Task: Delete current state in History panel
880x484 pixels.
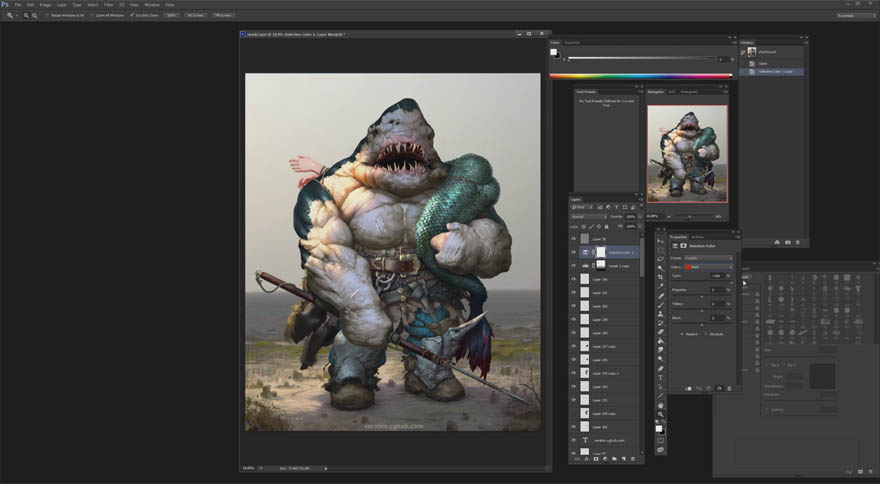Action: (798, 242)
